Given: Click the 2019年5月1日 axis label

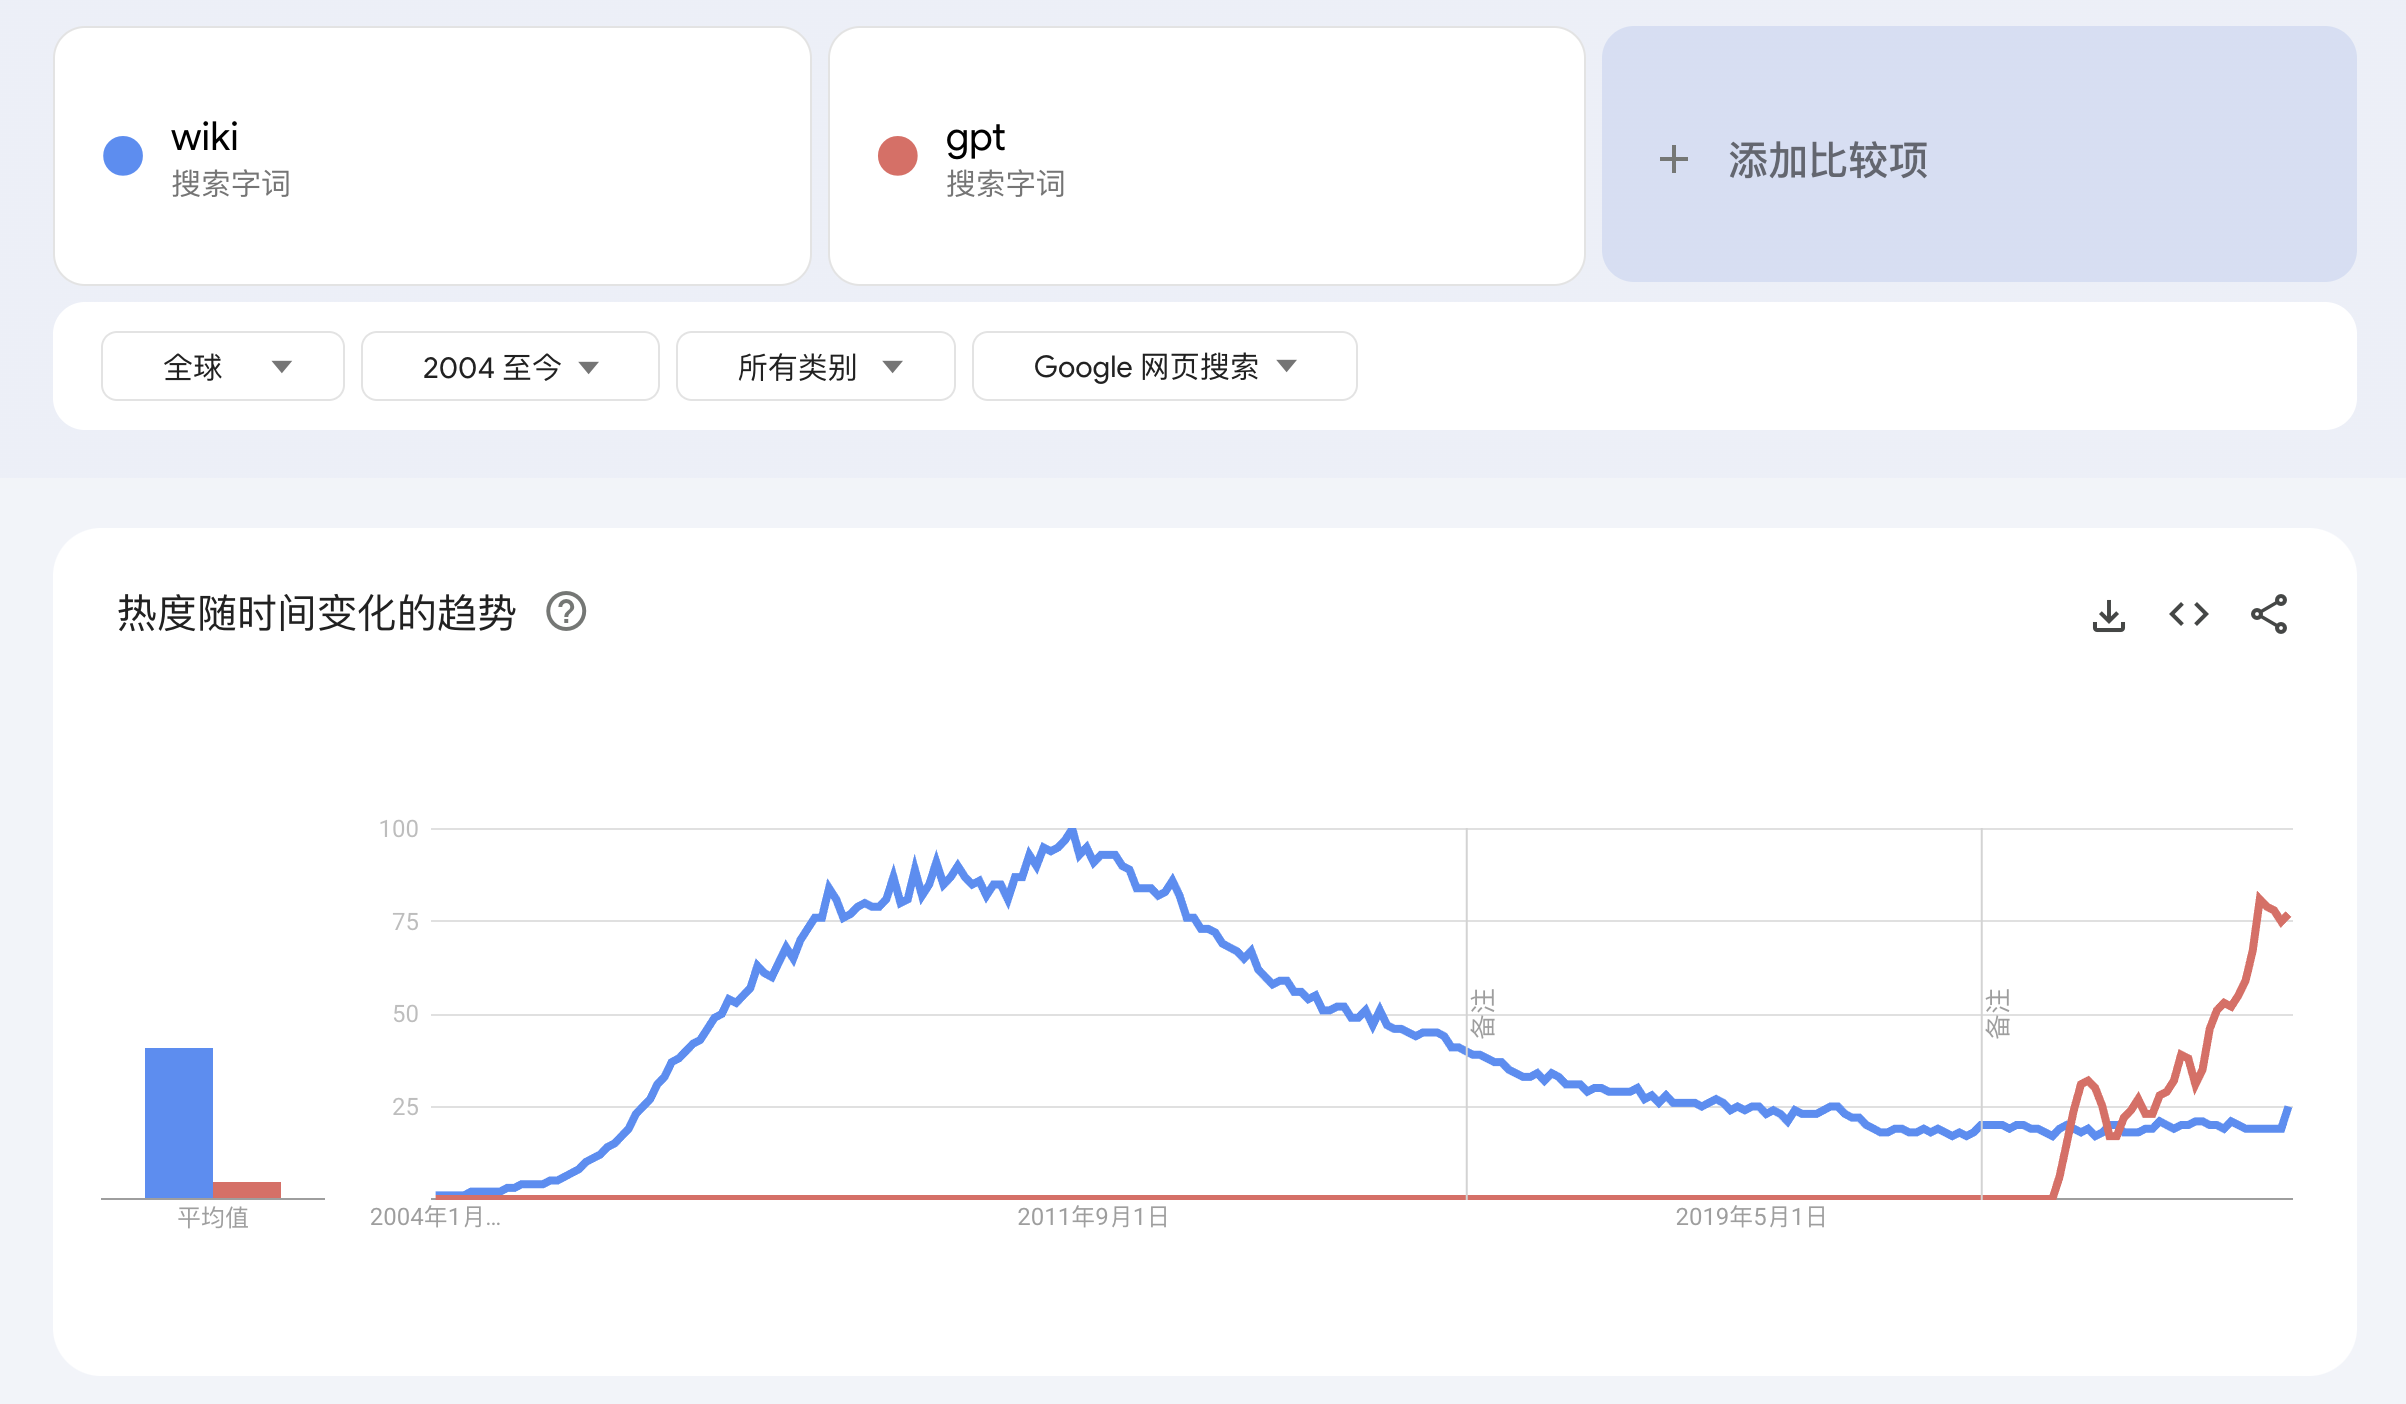Looking at the screenshot, I should point(1751,1217).
